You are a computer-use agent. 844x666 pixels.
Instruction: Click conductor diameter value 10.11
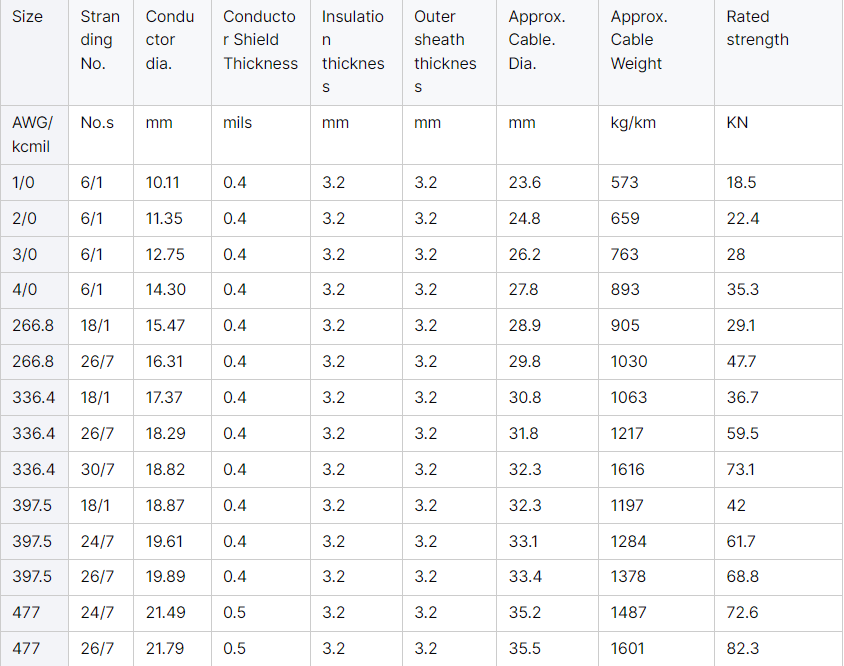point(163,183)
